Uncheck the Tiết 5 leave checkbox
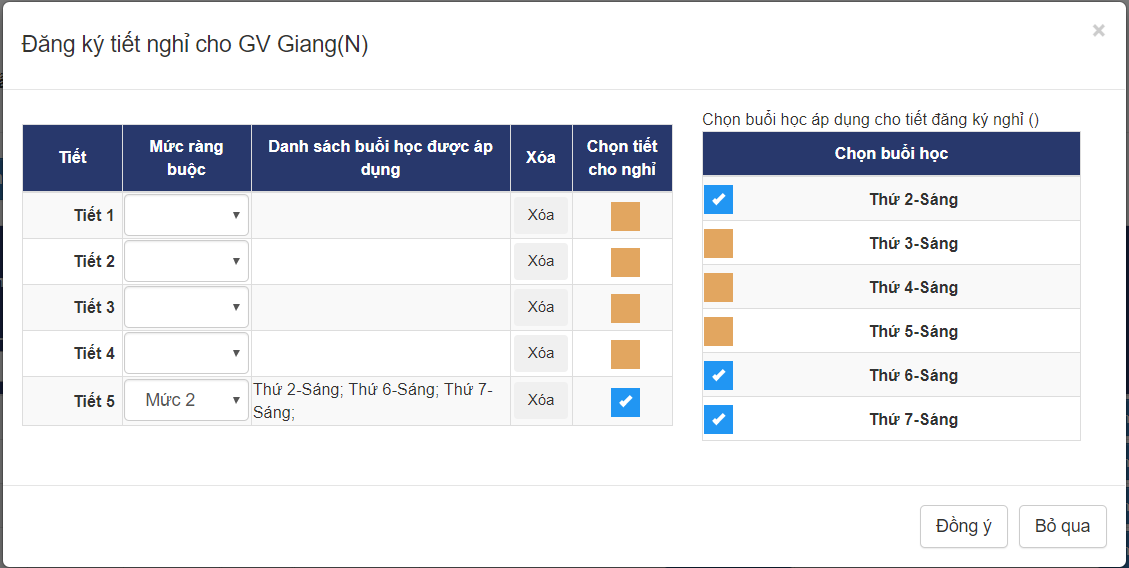The image size is (1129, 568). click(625, 402)
